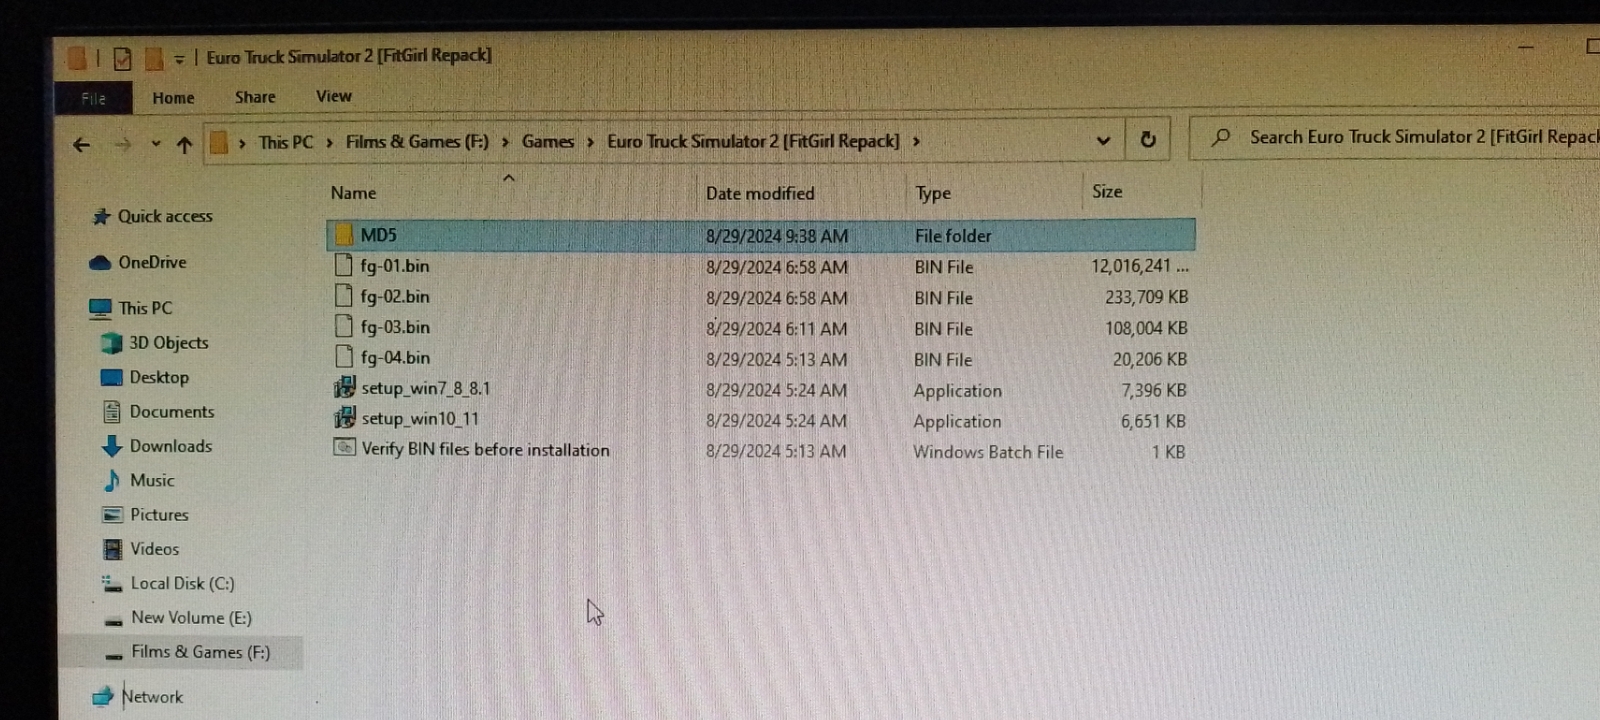1600x720 pixels.
Task: Click the Back navigation arrow
Action: tap(82, 145)
